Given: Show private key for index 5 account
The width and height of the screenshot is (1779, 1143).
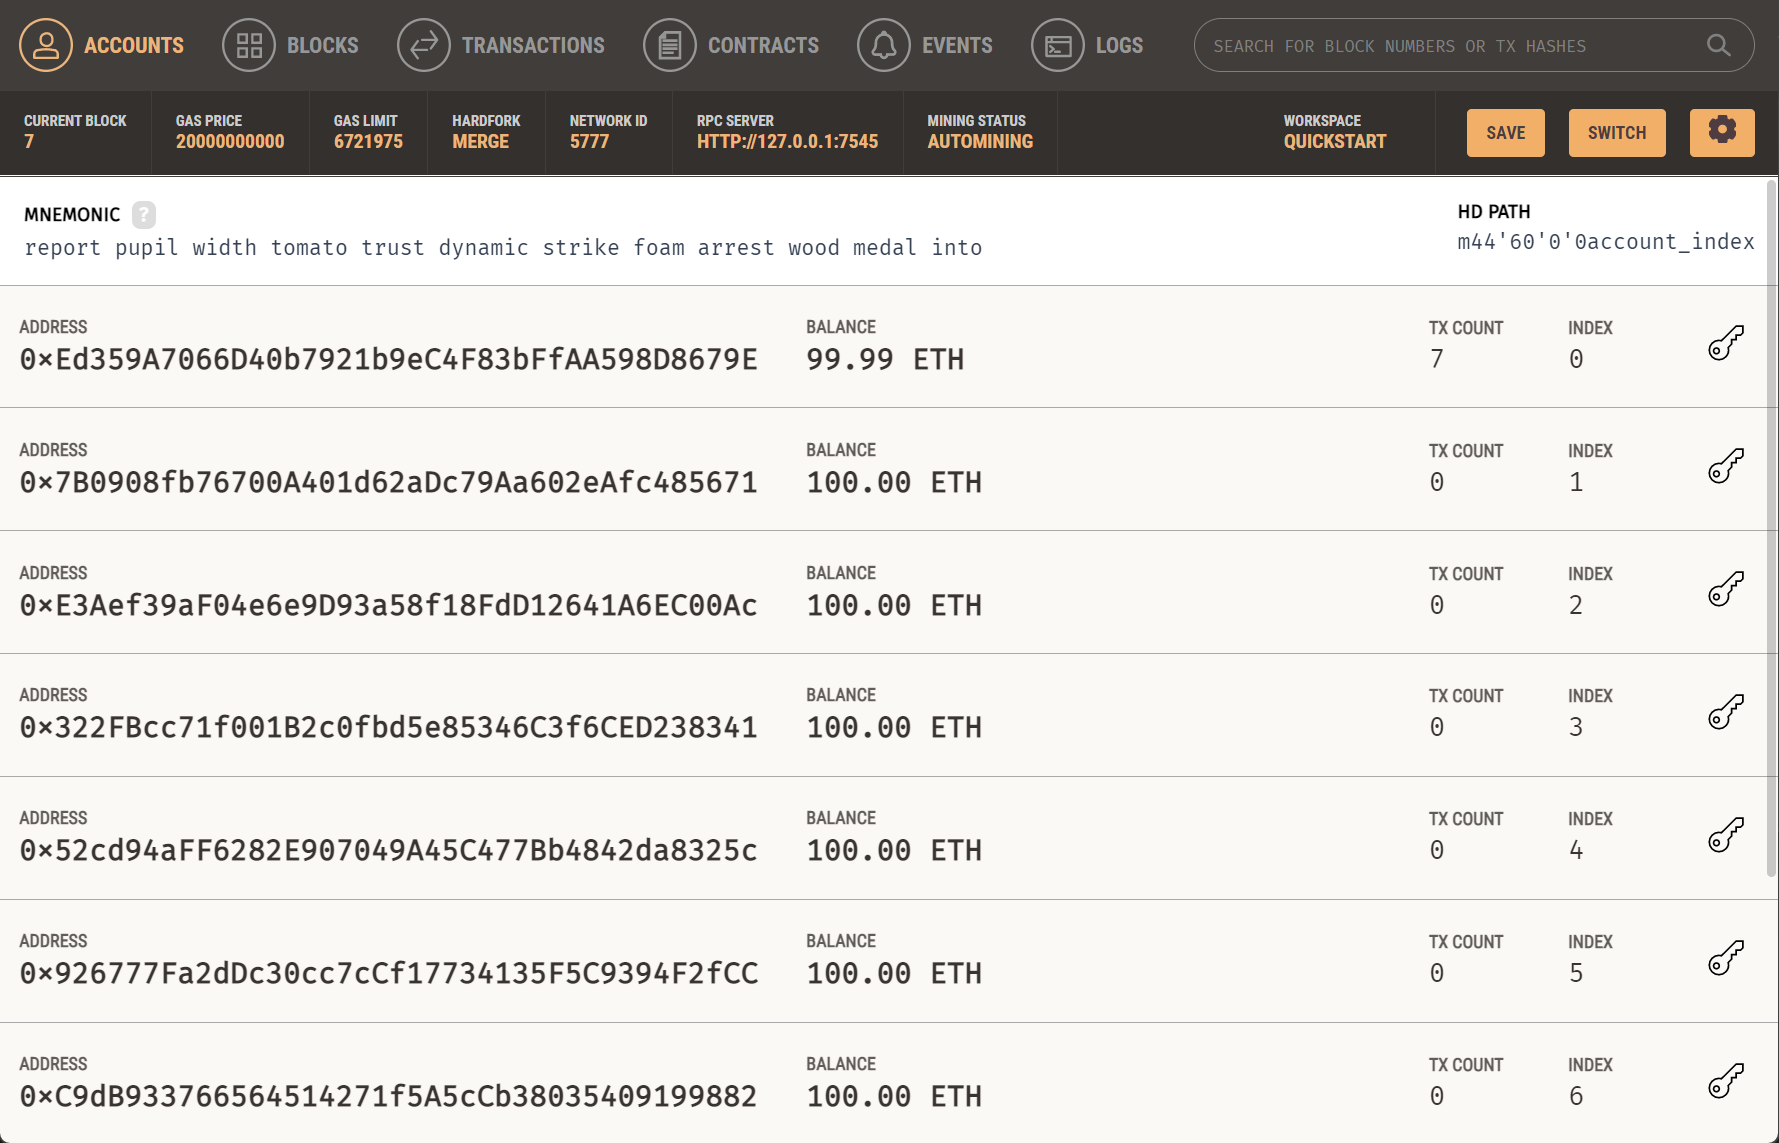Looking at the screenshot, I should click(x=1726, y=958).
